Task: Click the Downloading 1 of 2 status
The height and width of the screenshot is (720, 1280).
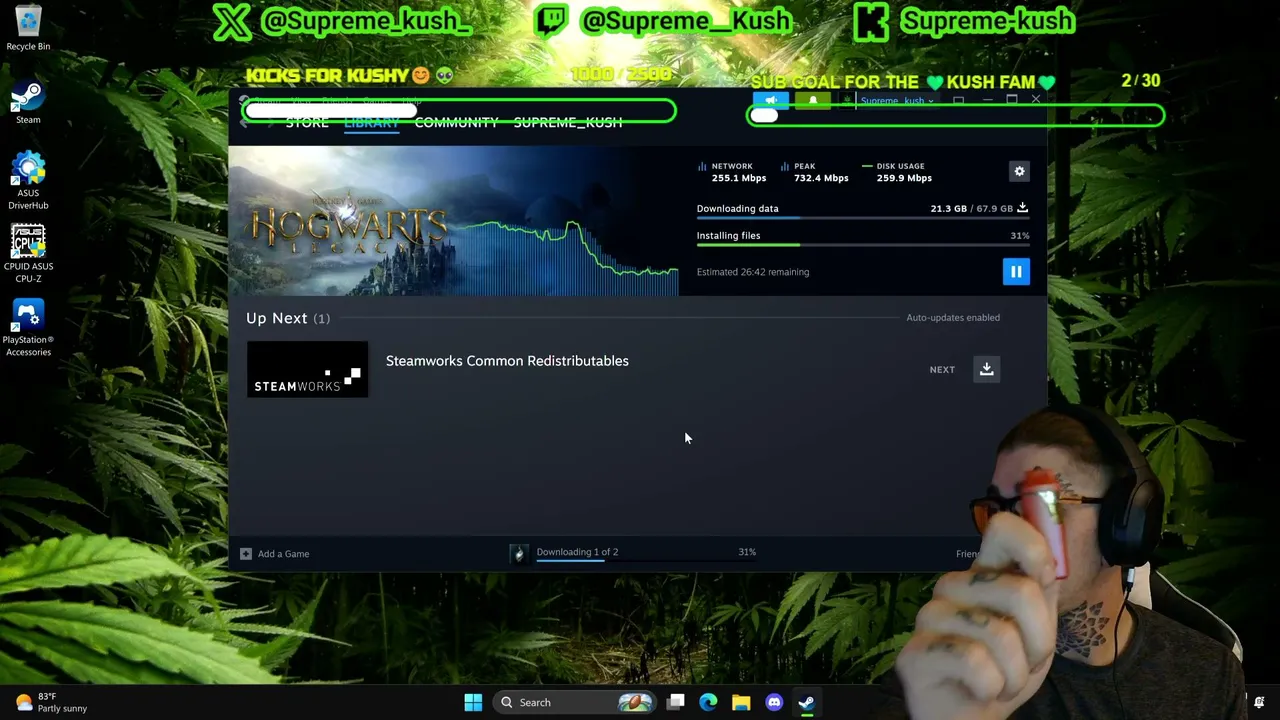Action: point(577,551)
